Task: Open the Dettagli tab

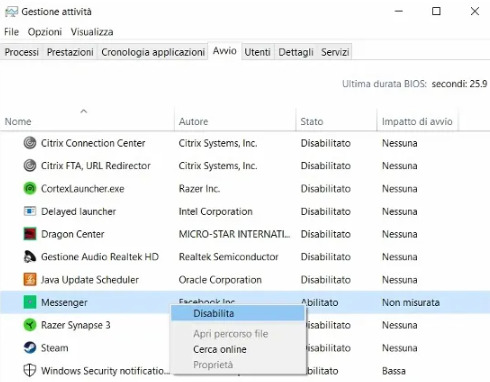Action: tap(296, 52)
